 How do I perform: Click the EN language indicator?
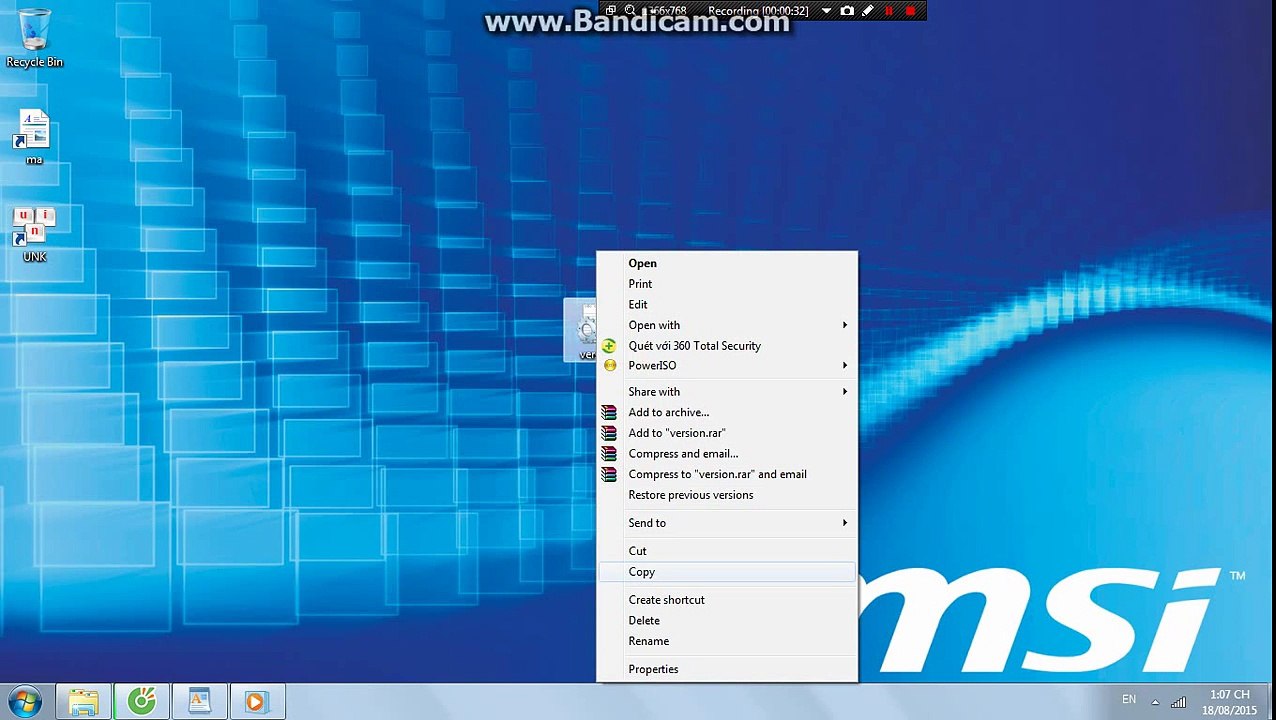click(x=1129, y=699)
